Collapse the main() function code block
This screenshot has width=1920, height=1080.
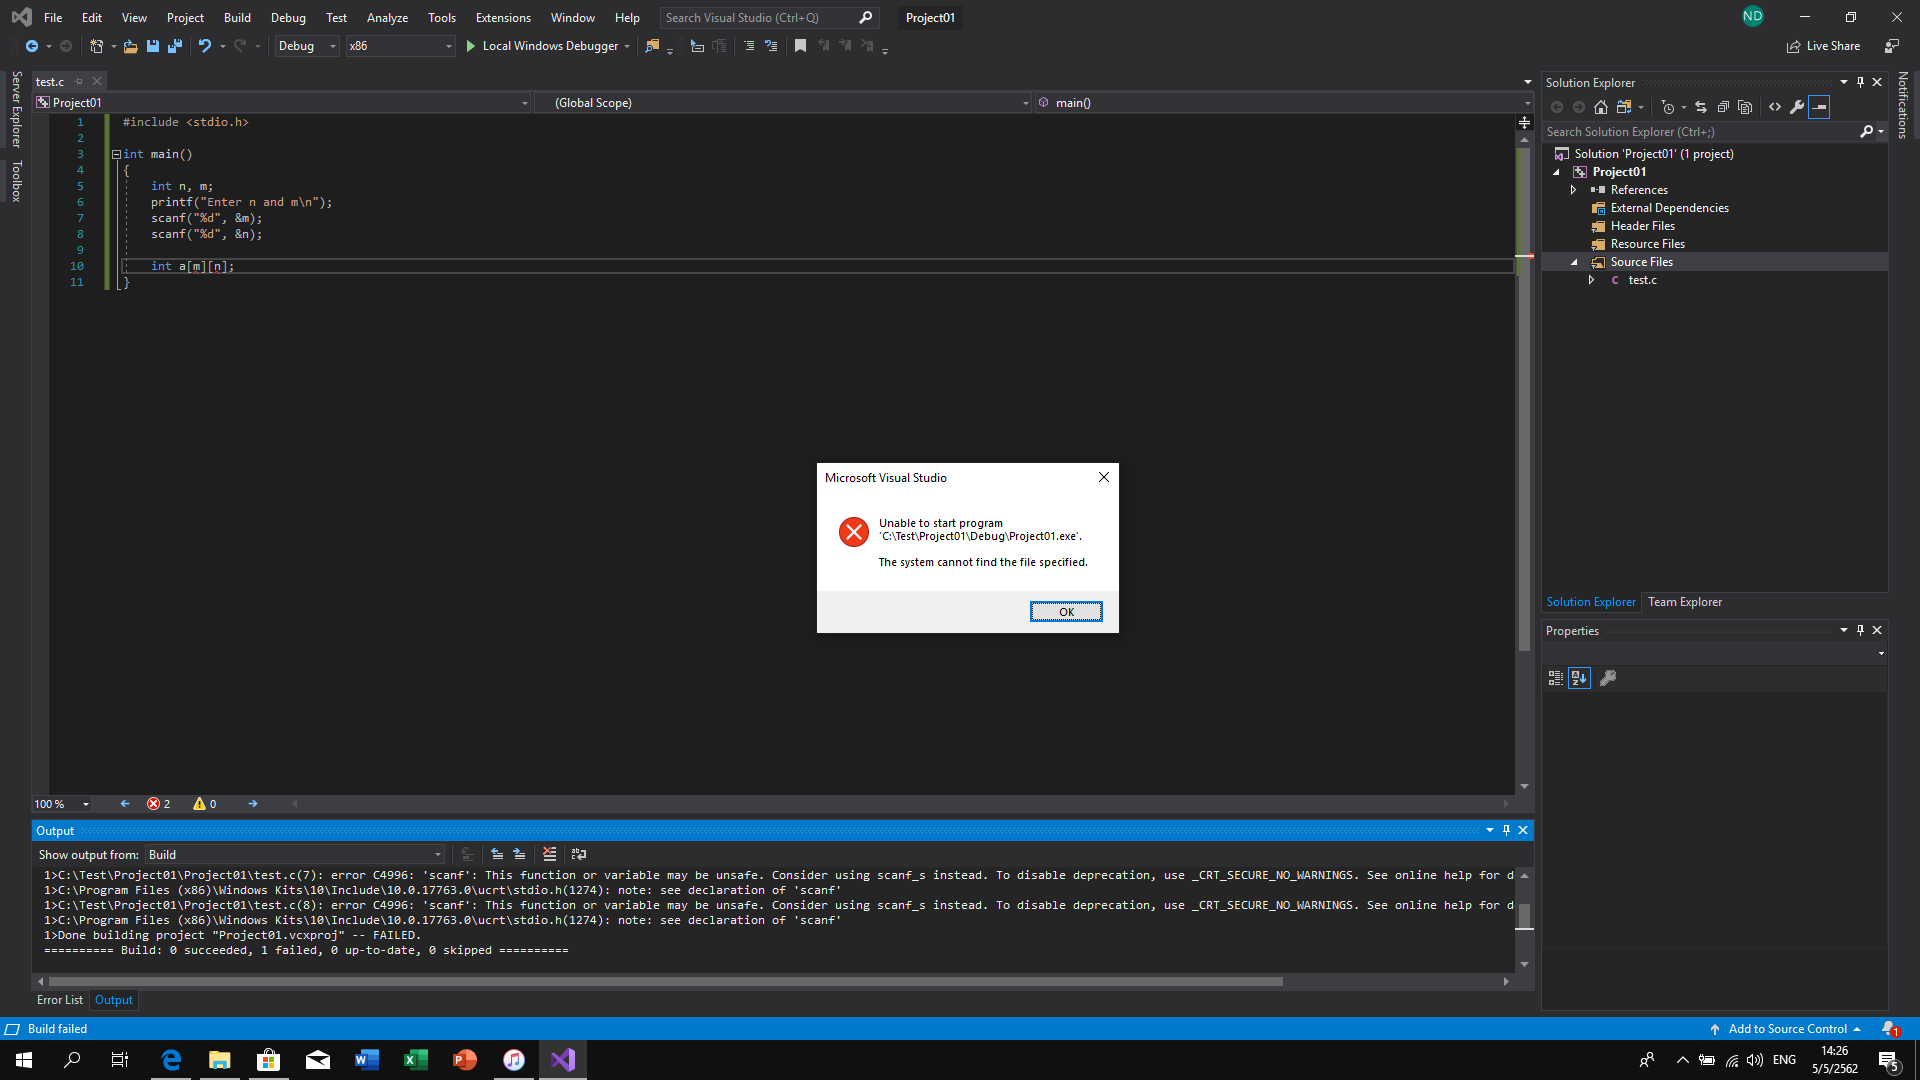click(x=116, y=154)
